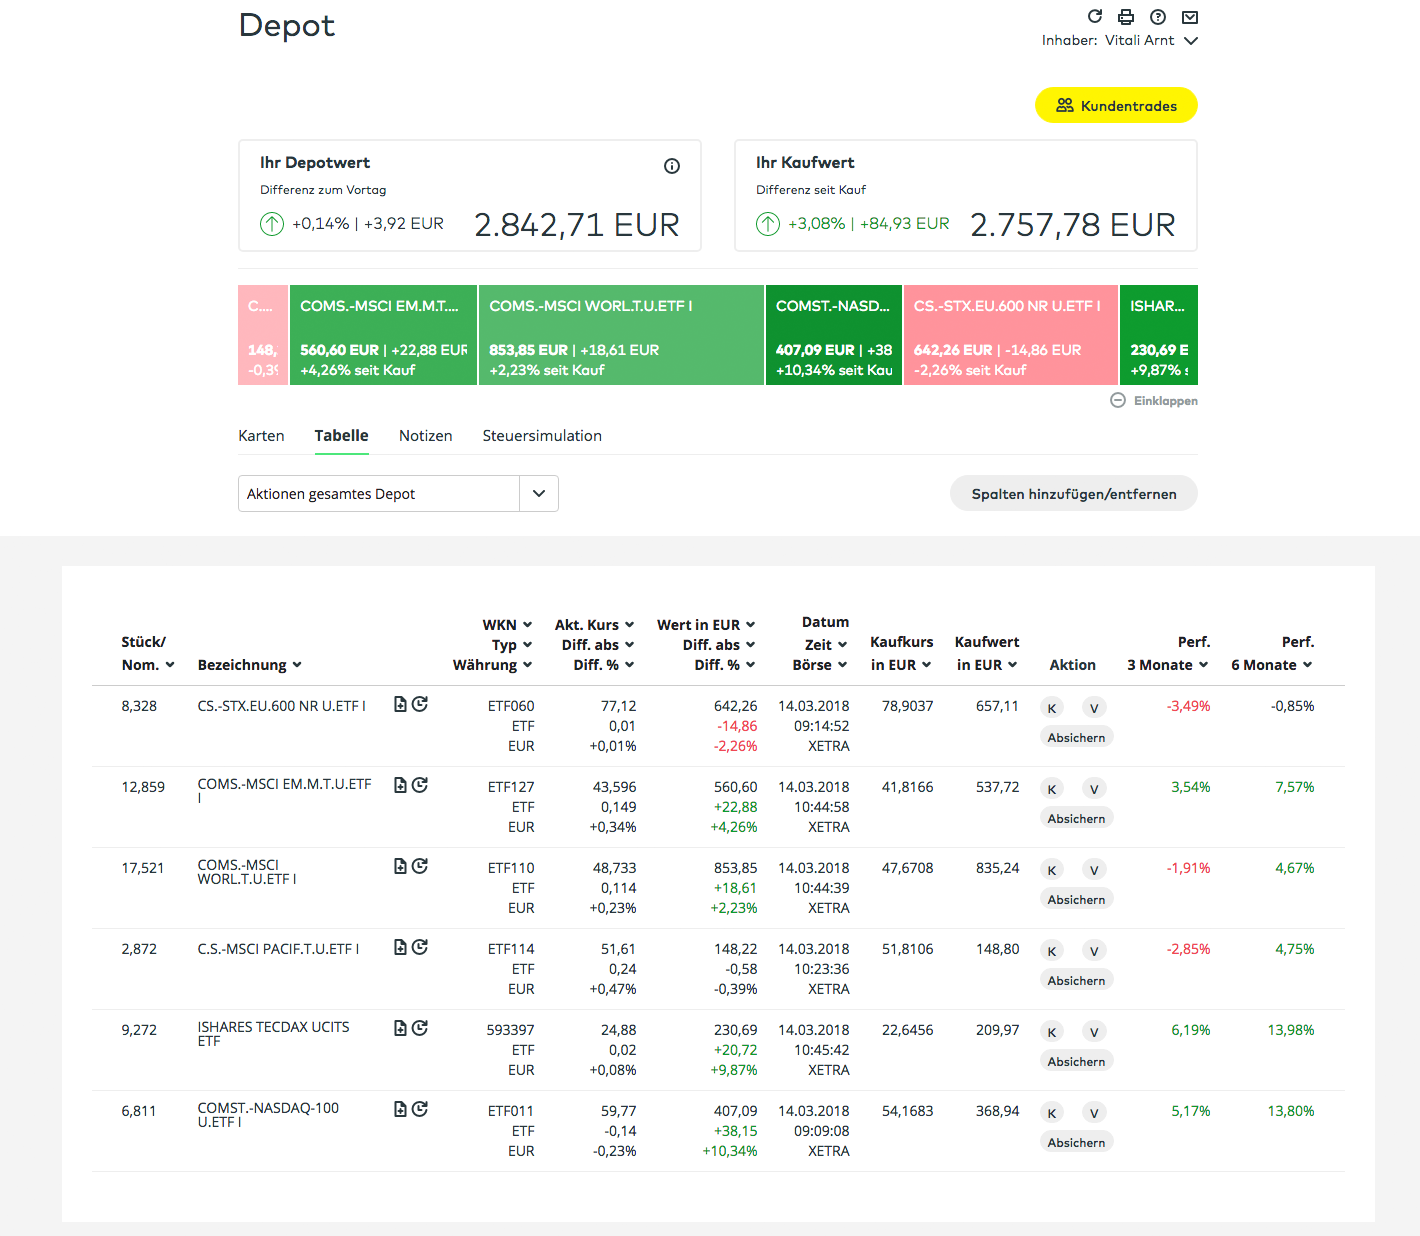This screenshot has width=1420, height=1236.
Task: Sort by Stück/Nom. column
Action: coord(148,654)
